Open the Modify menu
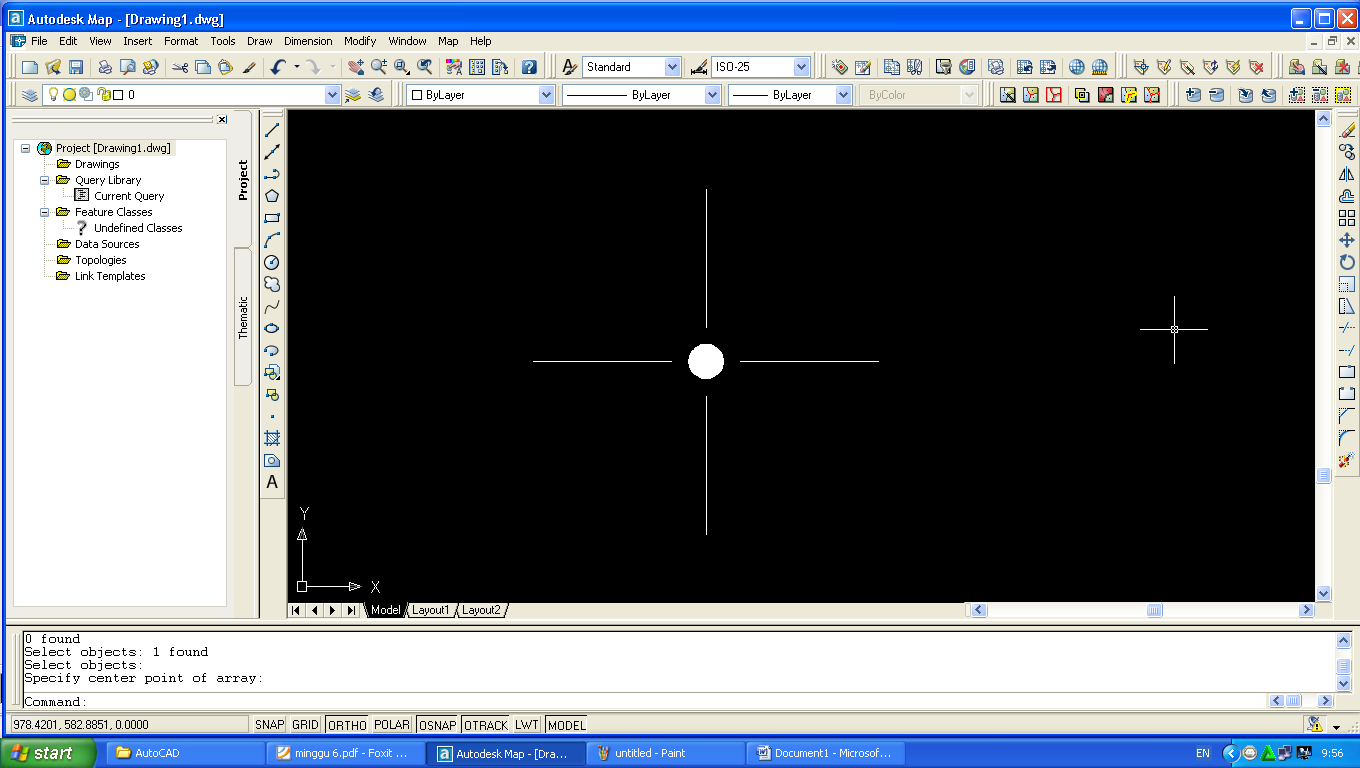Screen dimensions: 1360x768 point(360,41)
